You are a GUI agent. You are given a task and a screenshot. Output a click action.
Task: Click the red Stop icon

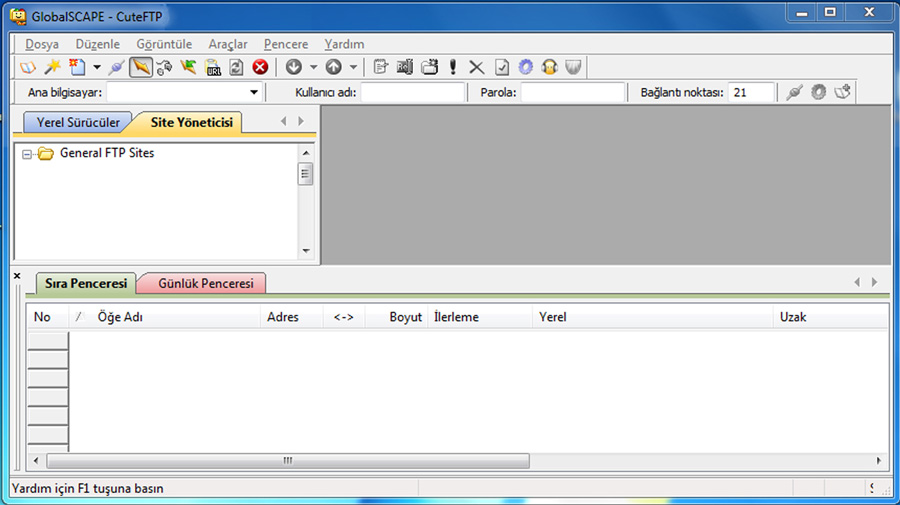tap(260, 67)
